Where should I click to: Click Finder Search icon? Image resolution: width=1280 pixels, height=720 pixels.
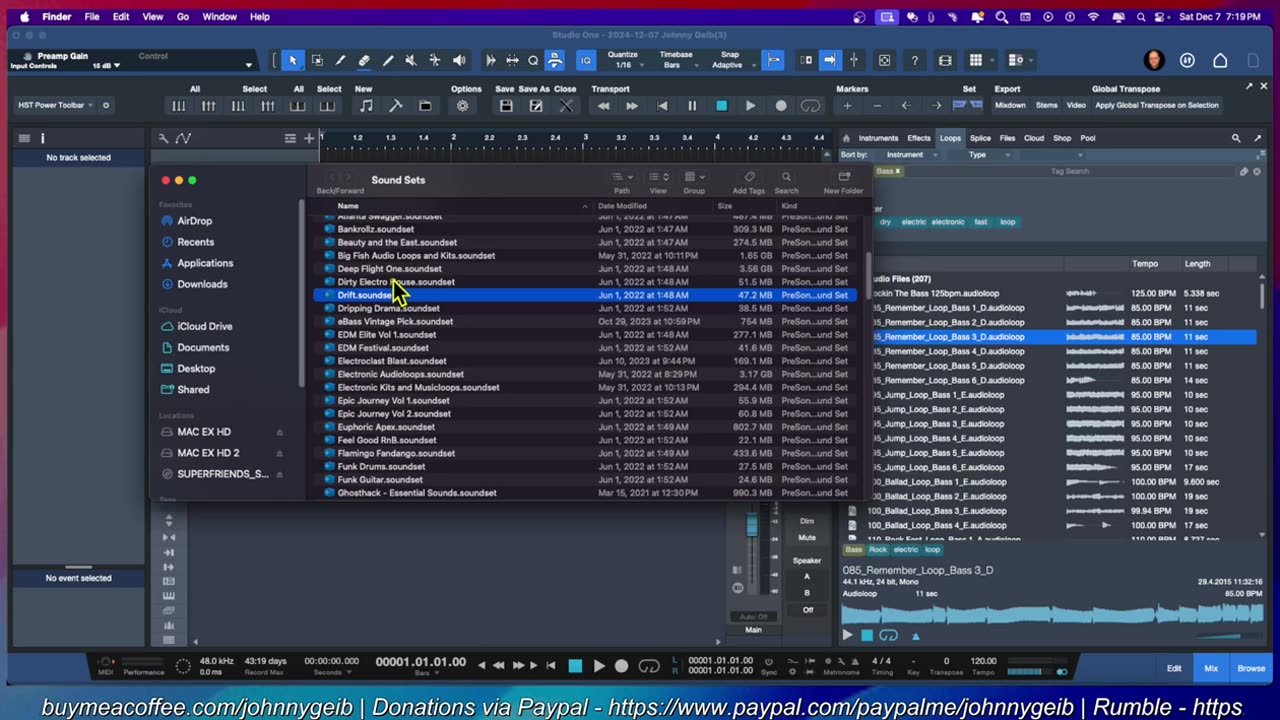pyautogui.click(x=786, y=178)
